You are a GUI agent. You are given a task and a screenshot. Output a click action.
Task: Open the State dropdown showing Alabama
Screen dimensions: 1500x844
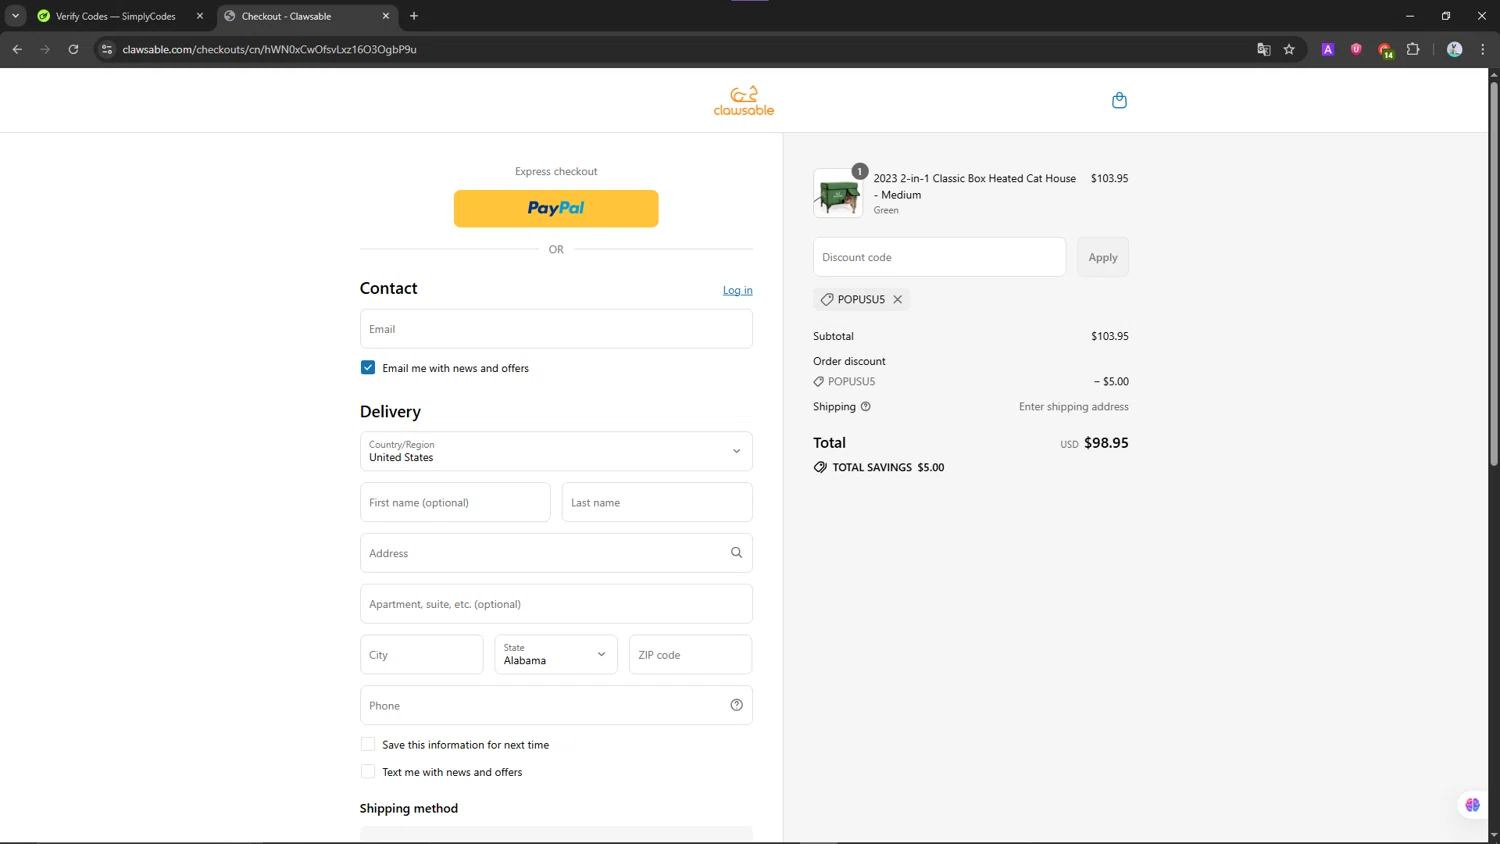[556, 655]
